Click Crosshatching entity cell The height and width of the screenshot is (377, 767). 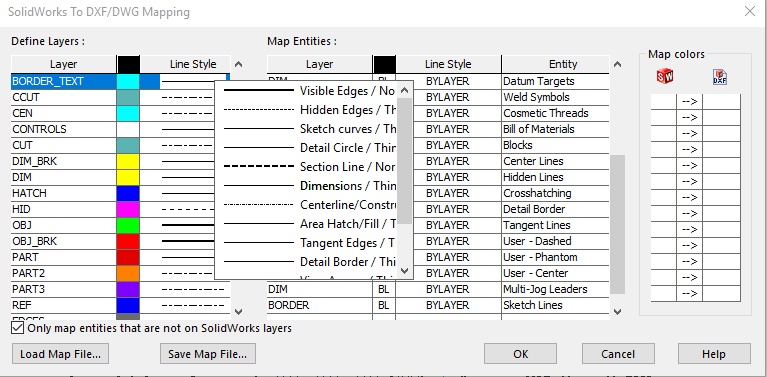[555, 193]
